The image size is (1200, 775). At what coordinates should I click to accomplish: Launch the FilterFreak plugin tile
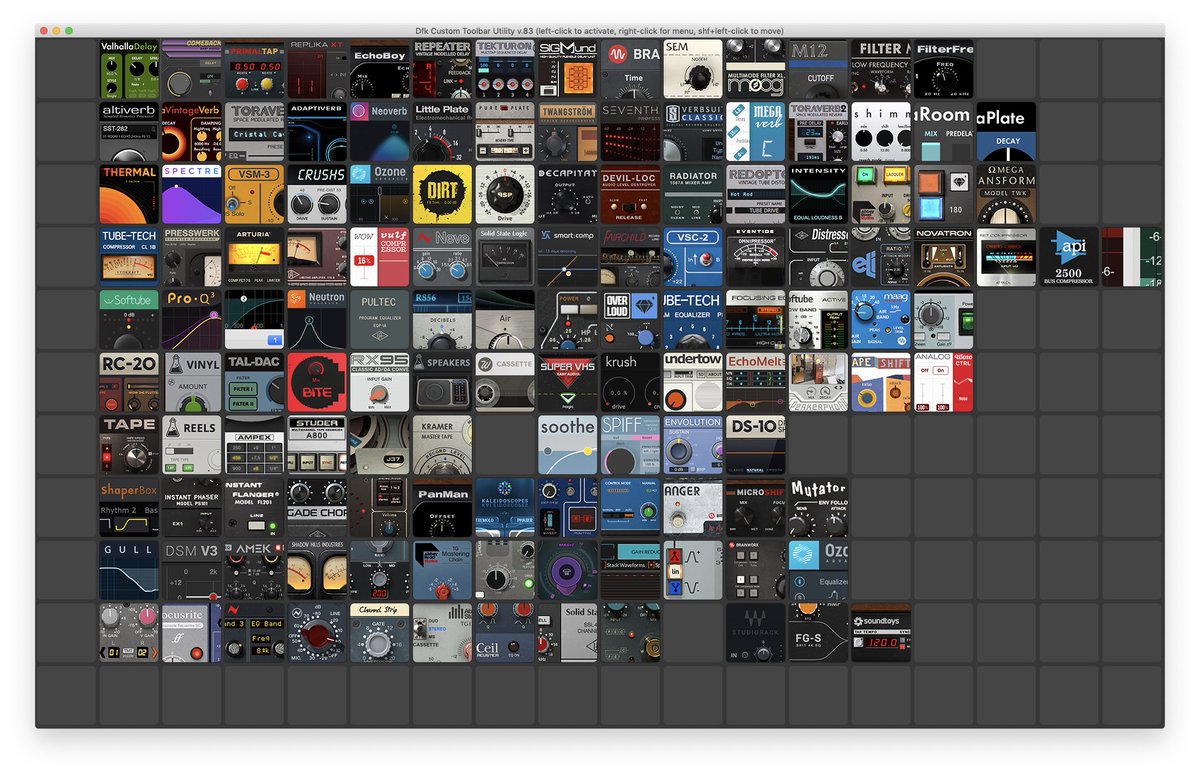[944, 69]
